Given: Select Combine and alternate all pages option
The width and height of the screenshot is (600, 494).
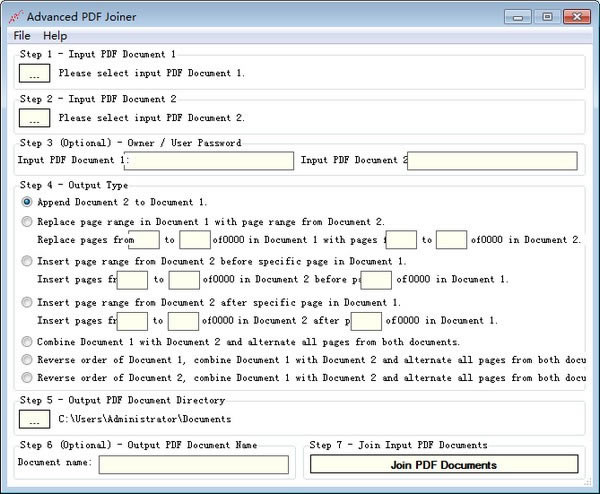Looking at the screenshot, I should click(x=27, y=341).
